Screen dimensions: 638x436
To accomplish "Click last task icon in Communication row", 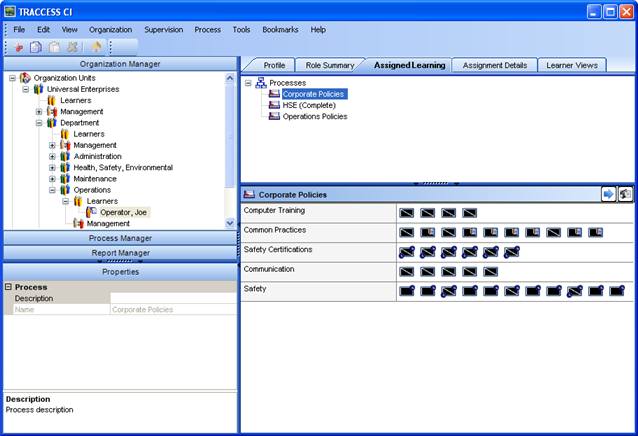I will [x=491, y=272].
